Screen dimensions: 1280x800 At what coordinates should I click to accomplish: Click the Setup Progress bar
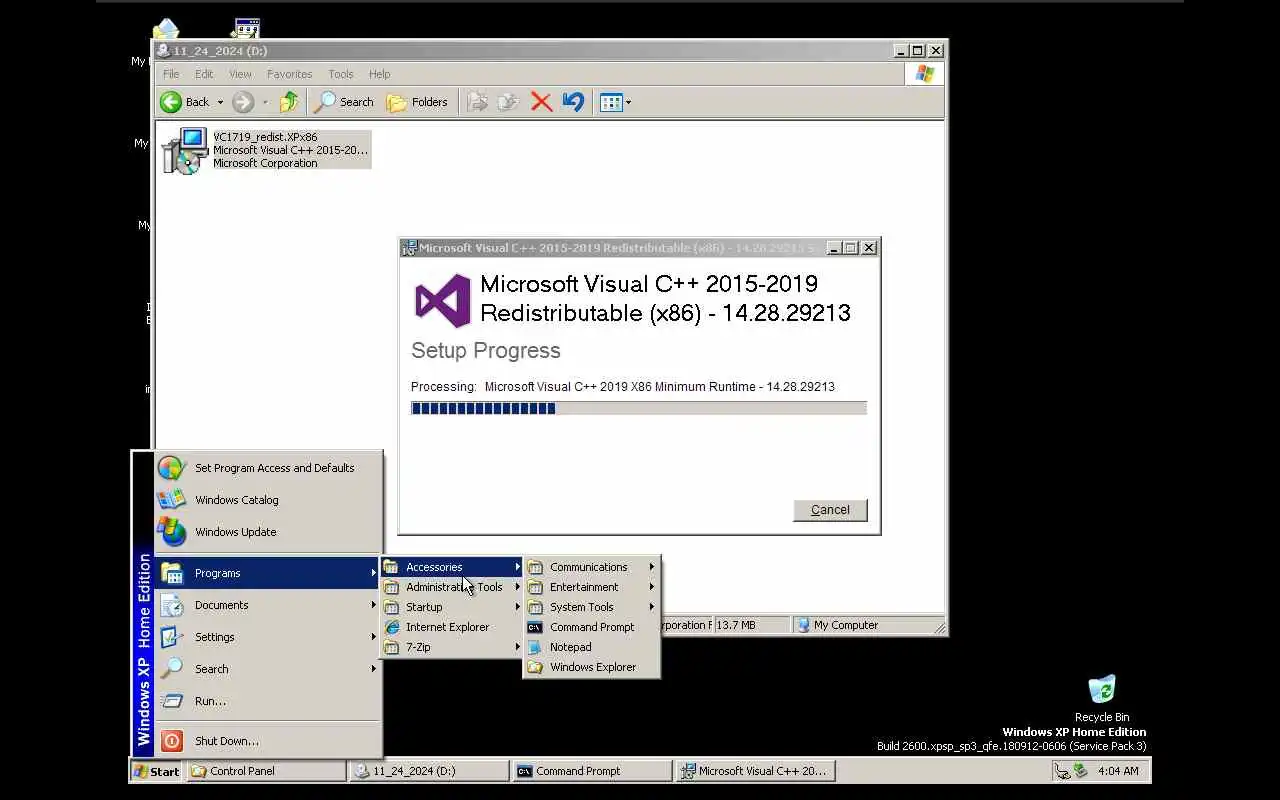[638, 408]
